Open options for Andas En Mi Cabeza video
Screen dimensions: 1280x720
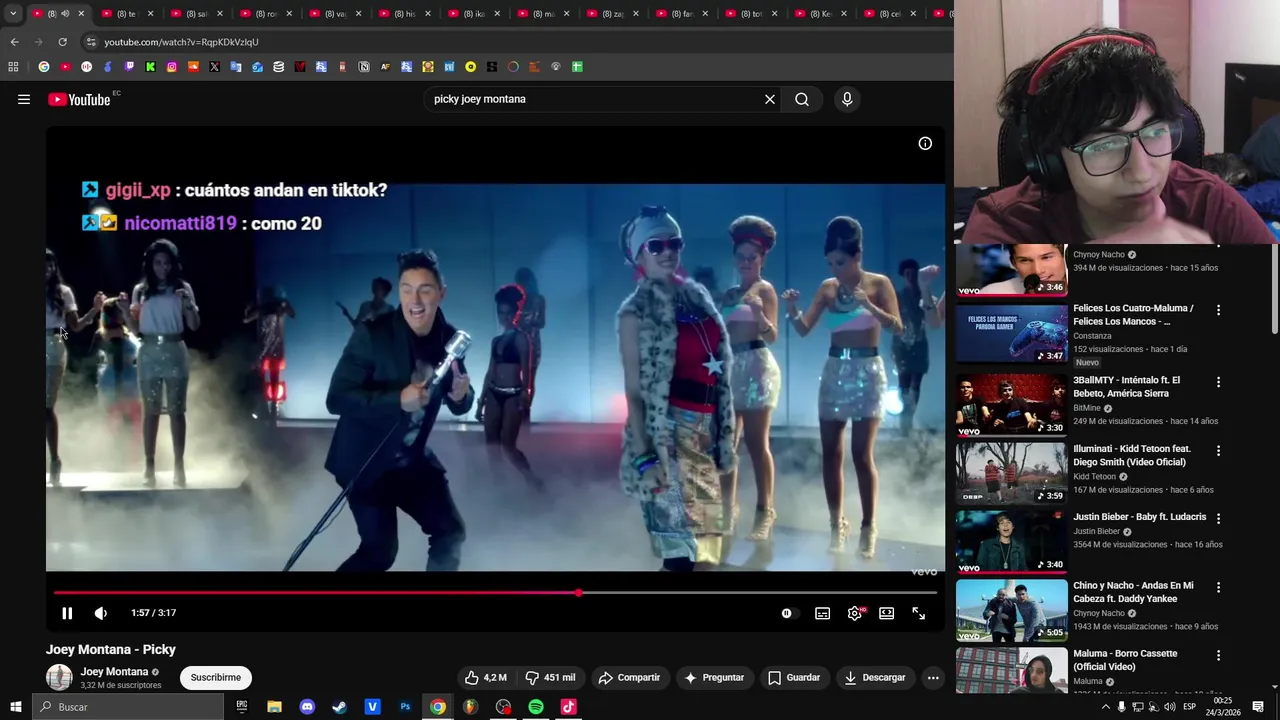pyautogui.click(x=1218, y=587)
